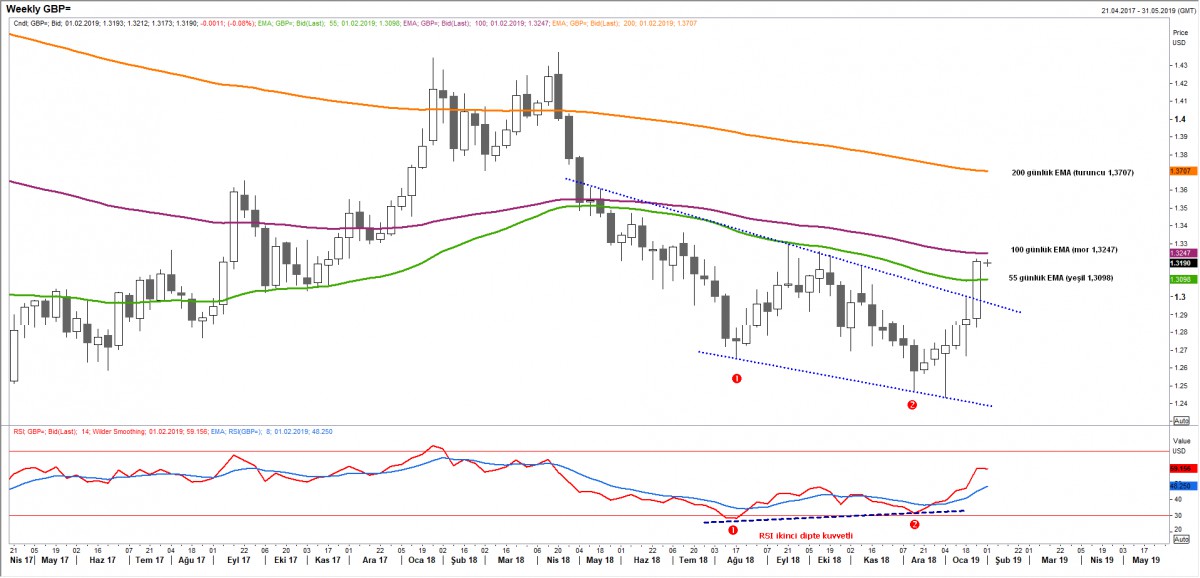Click the Cndl GBP= legend in chart header

28,23
